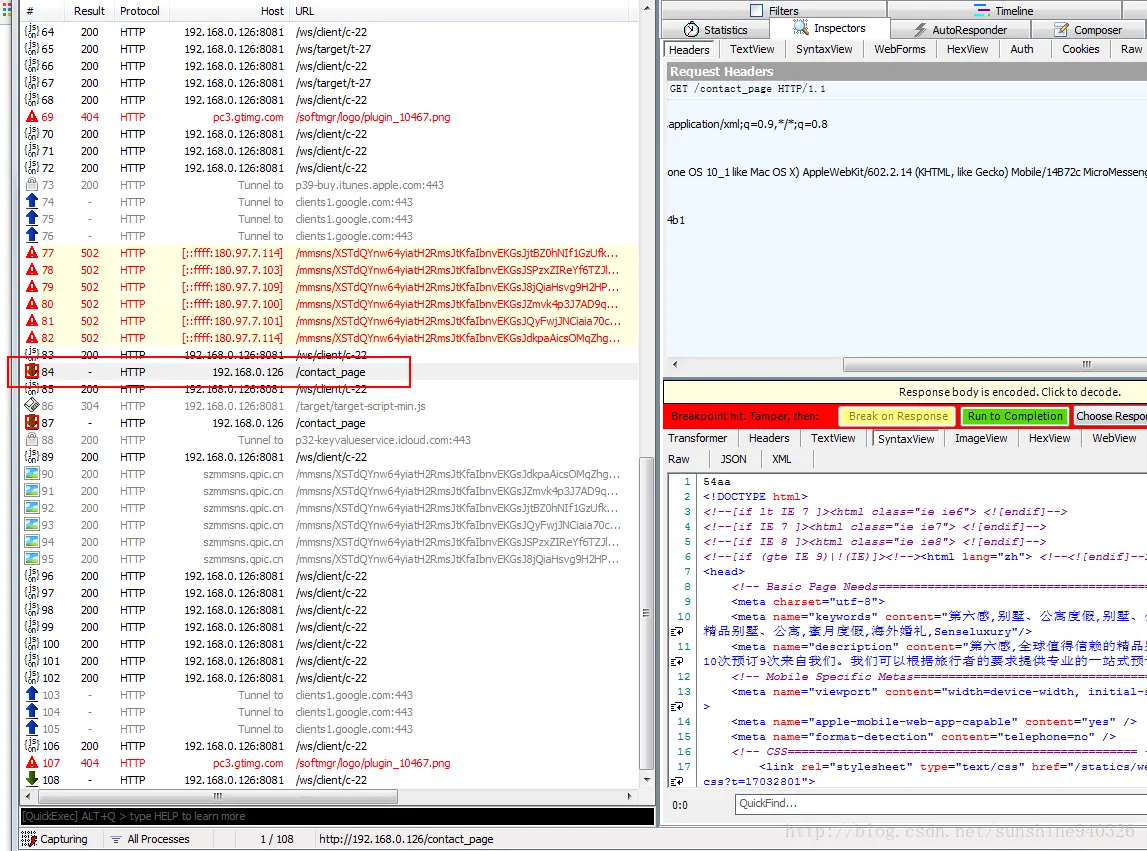The width and height of the screenshot is (1147, 851).
Task: Select the response ImageView tab
Action: tap(981, 438)
